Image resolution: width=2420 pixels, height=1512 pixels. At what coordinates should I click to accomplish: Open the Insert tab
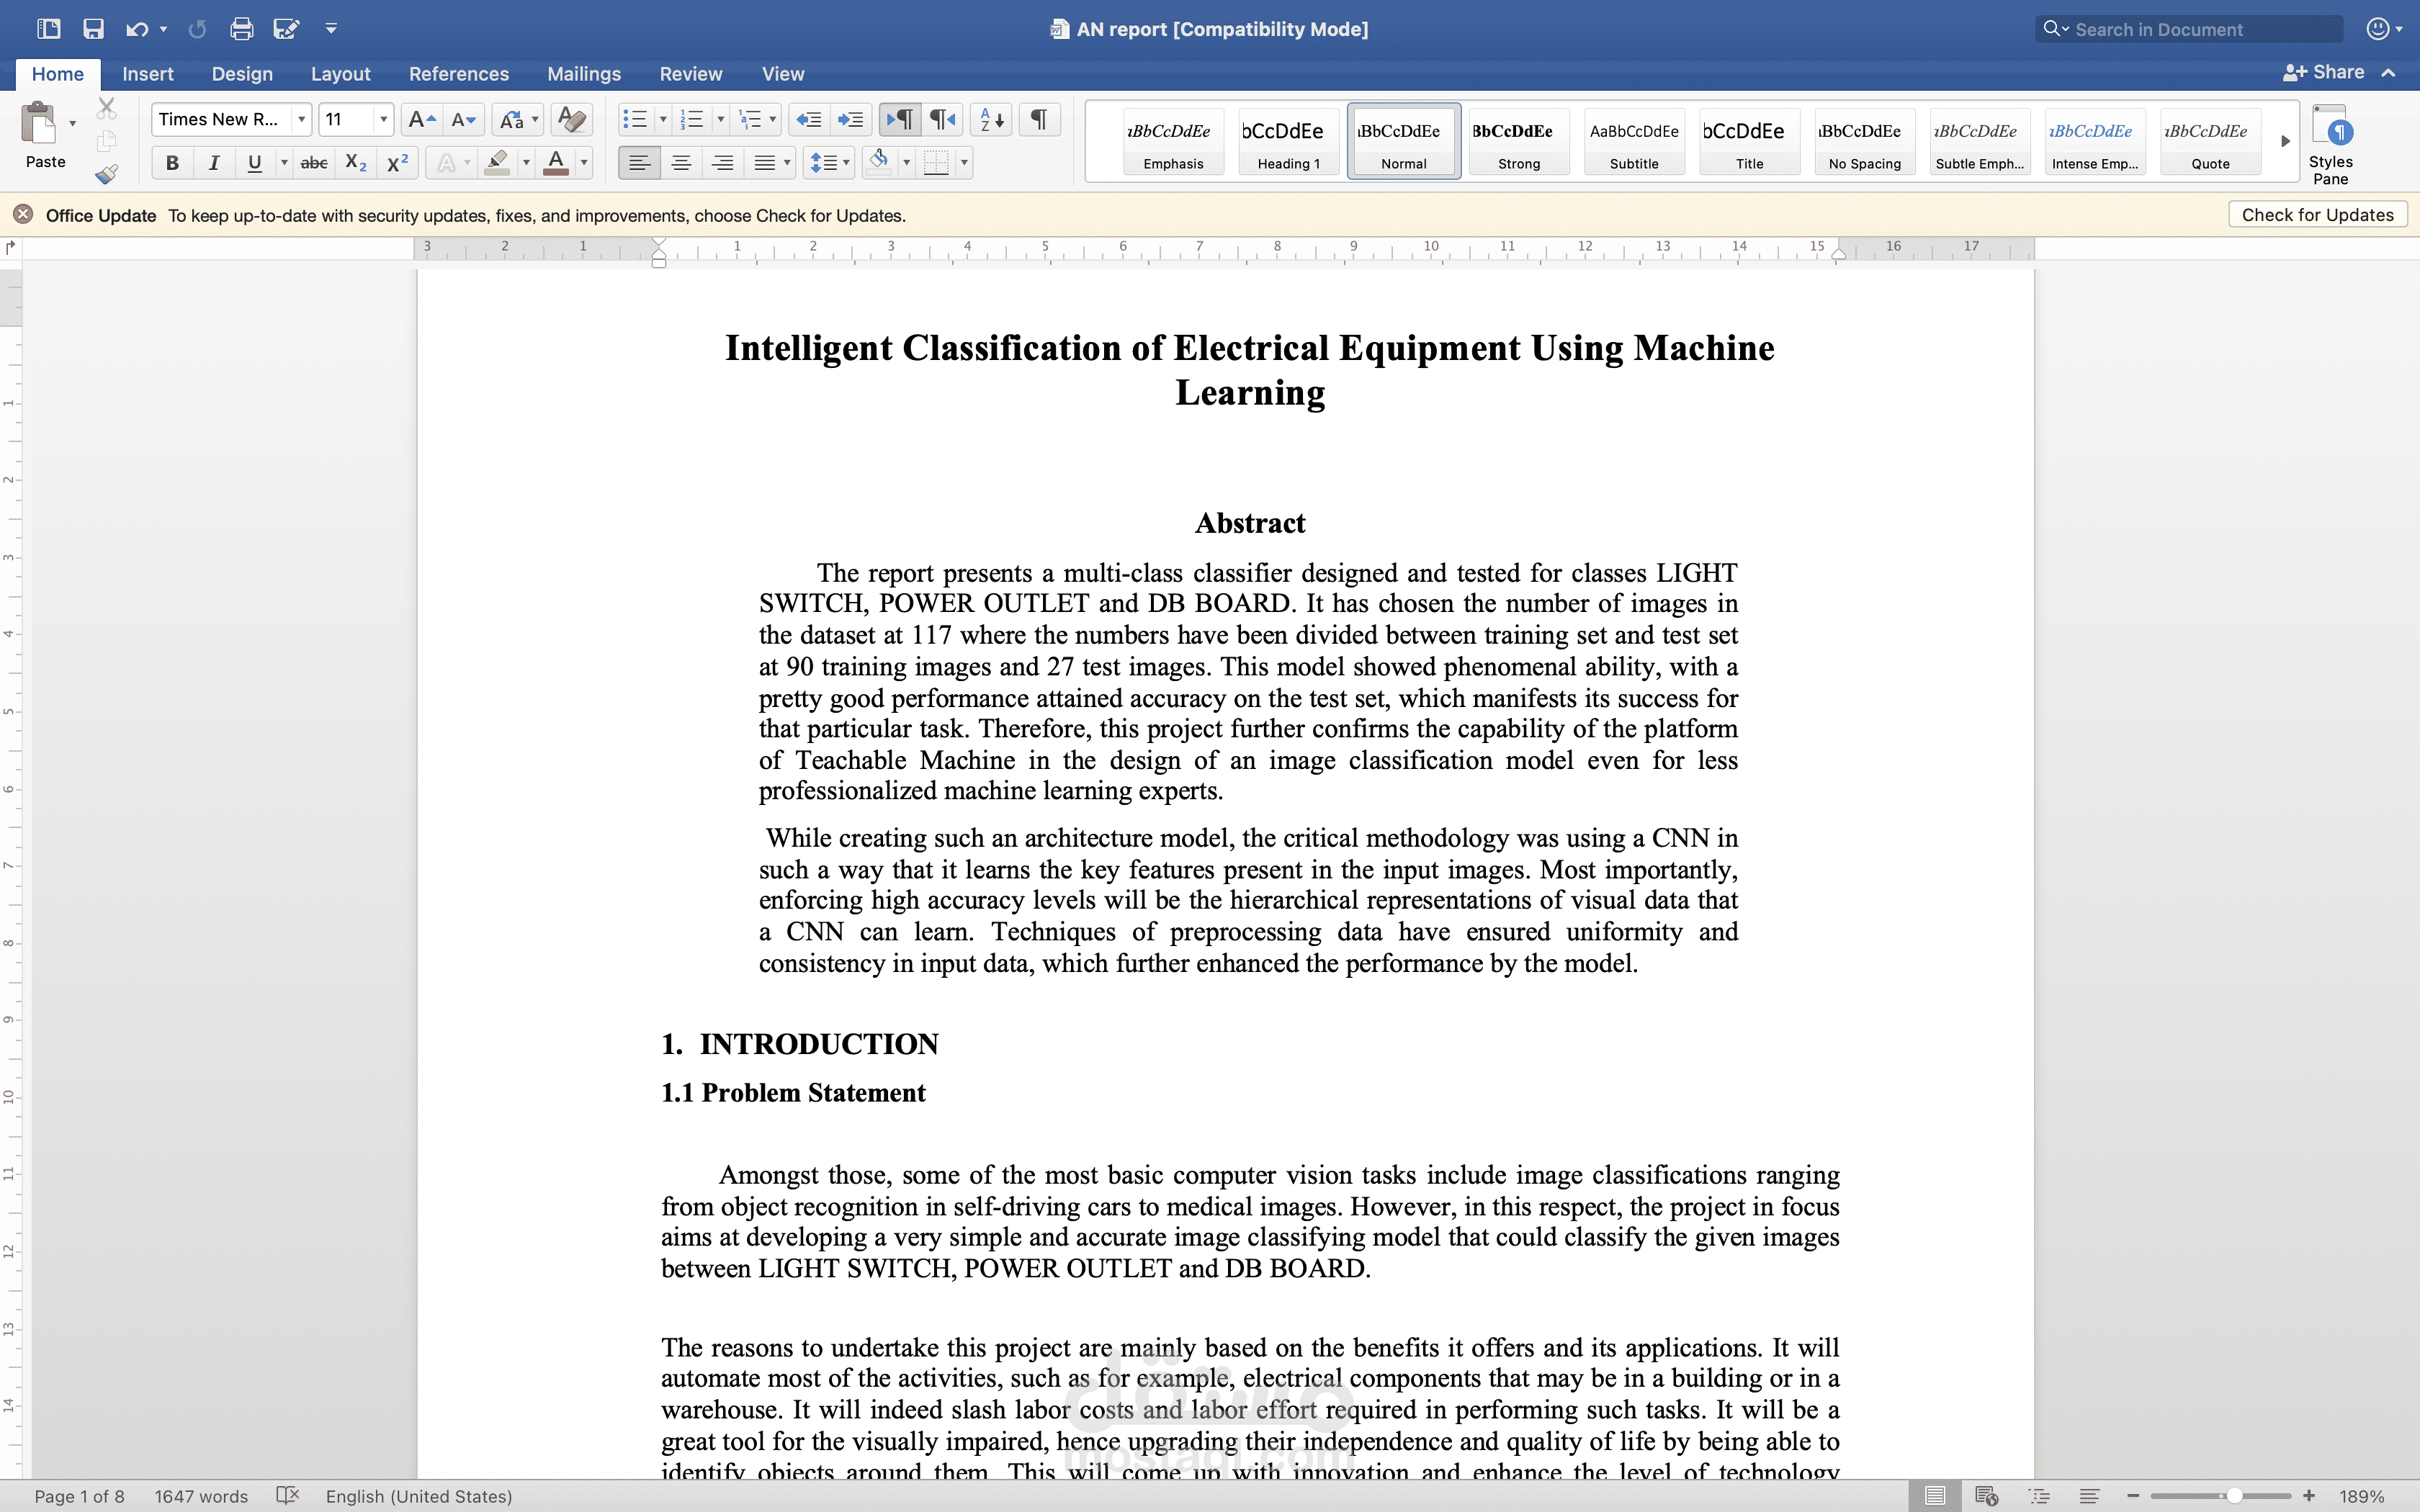point(148,74)
